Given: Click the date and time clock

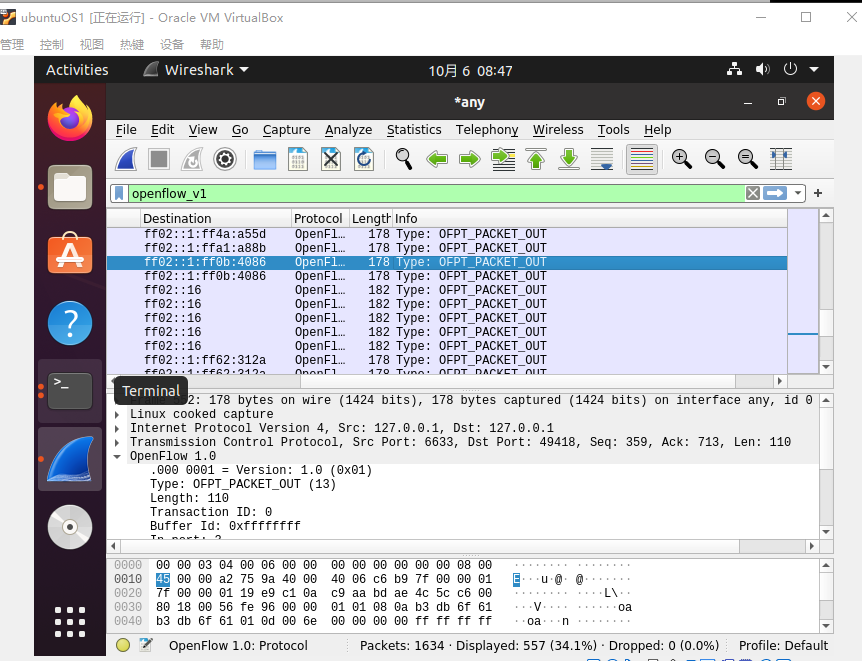Looking at the screenshot, I should pyautogui.click(x=471, y=71).
